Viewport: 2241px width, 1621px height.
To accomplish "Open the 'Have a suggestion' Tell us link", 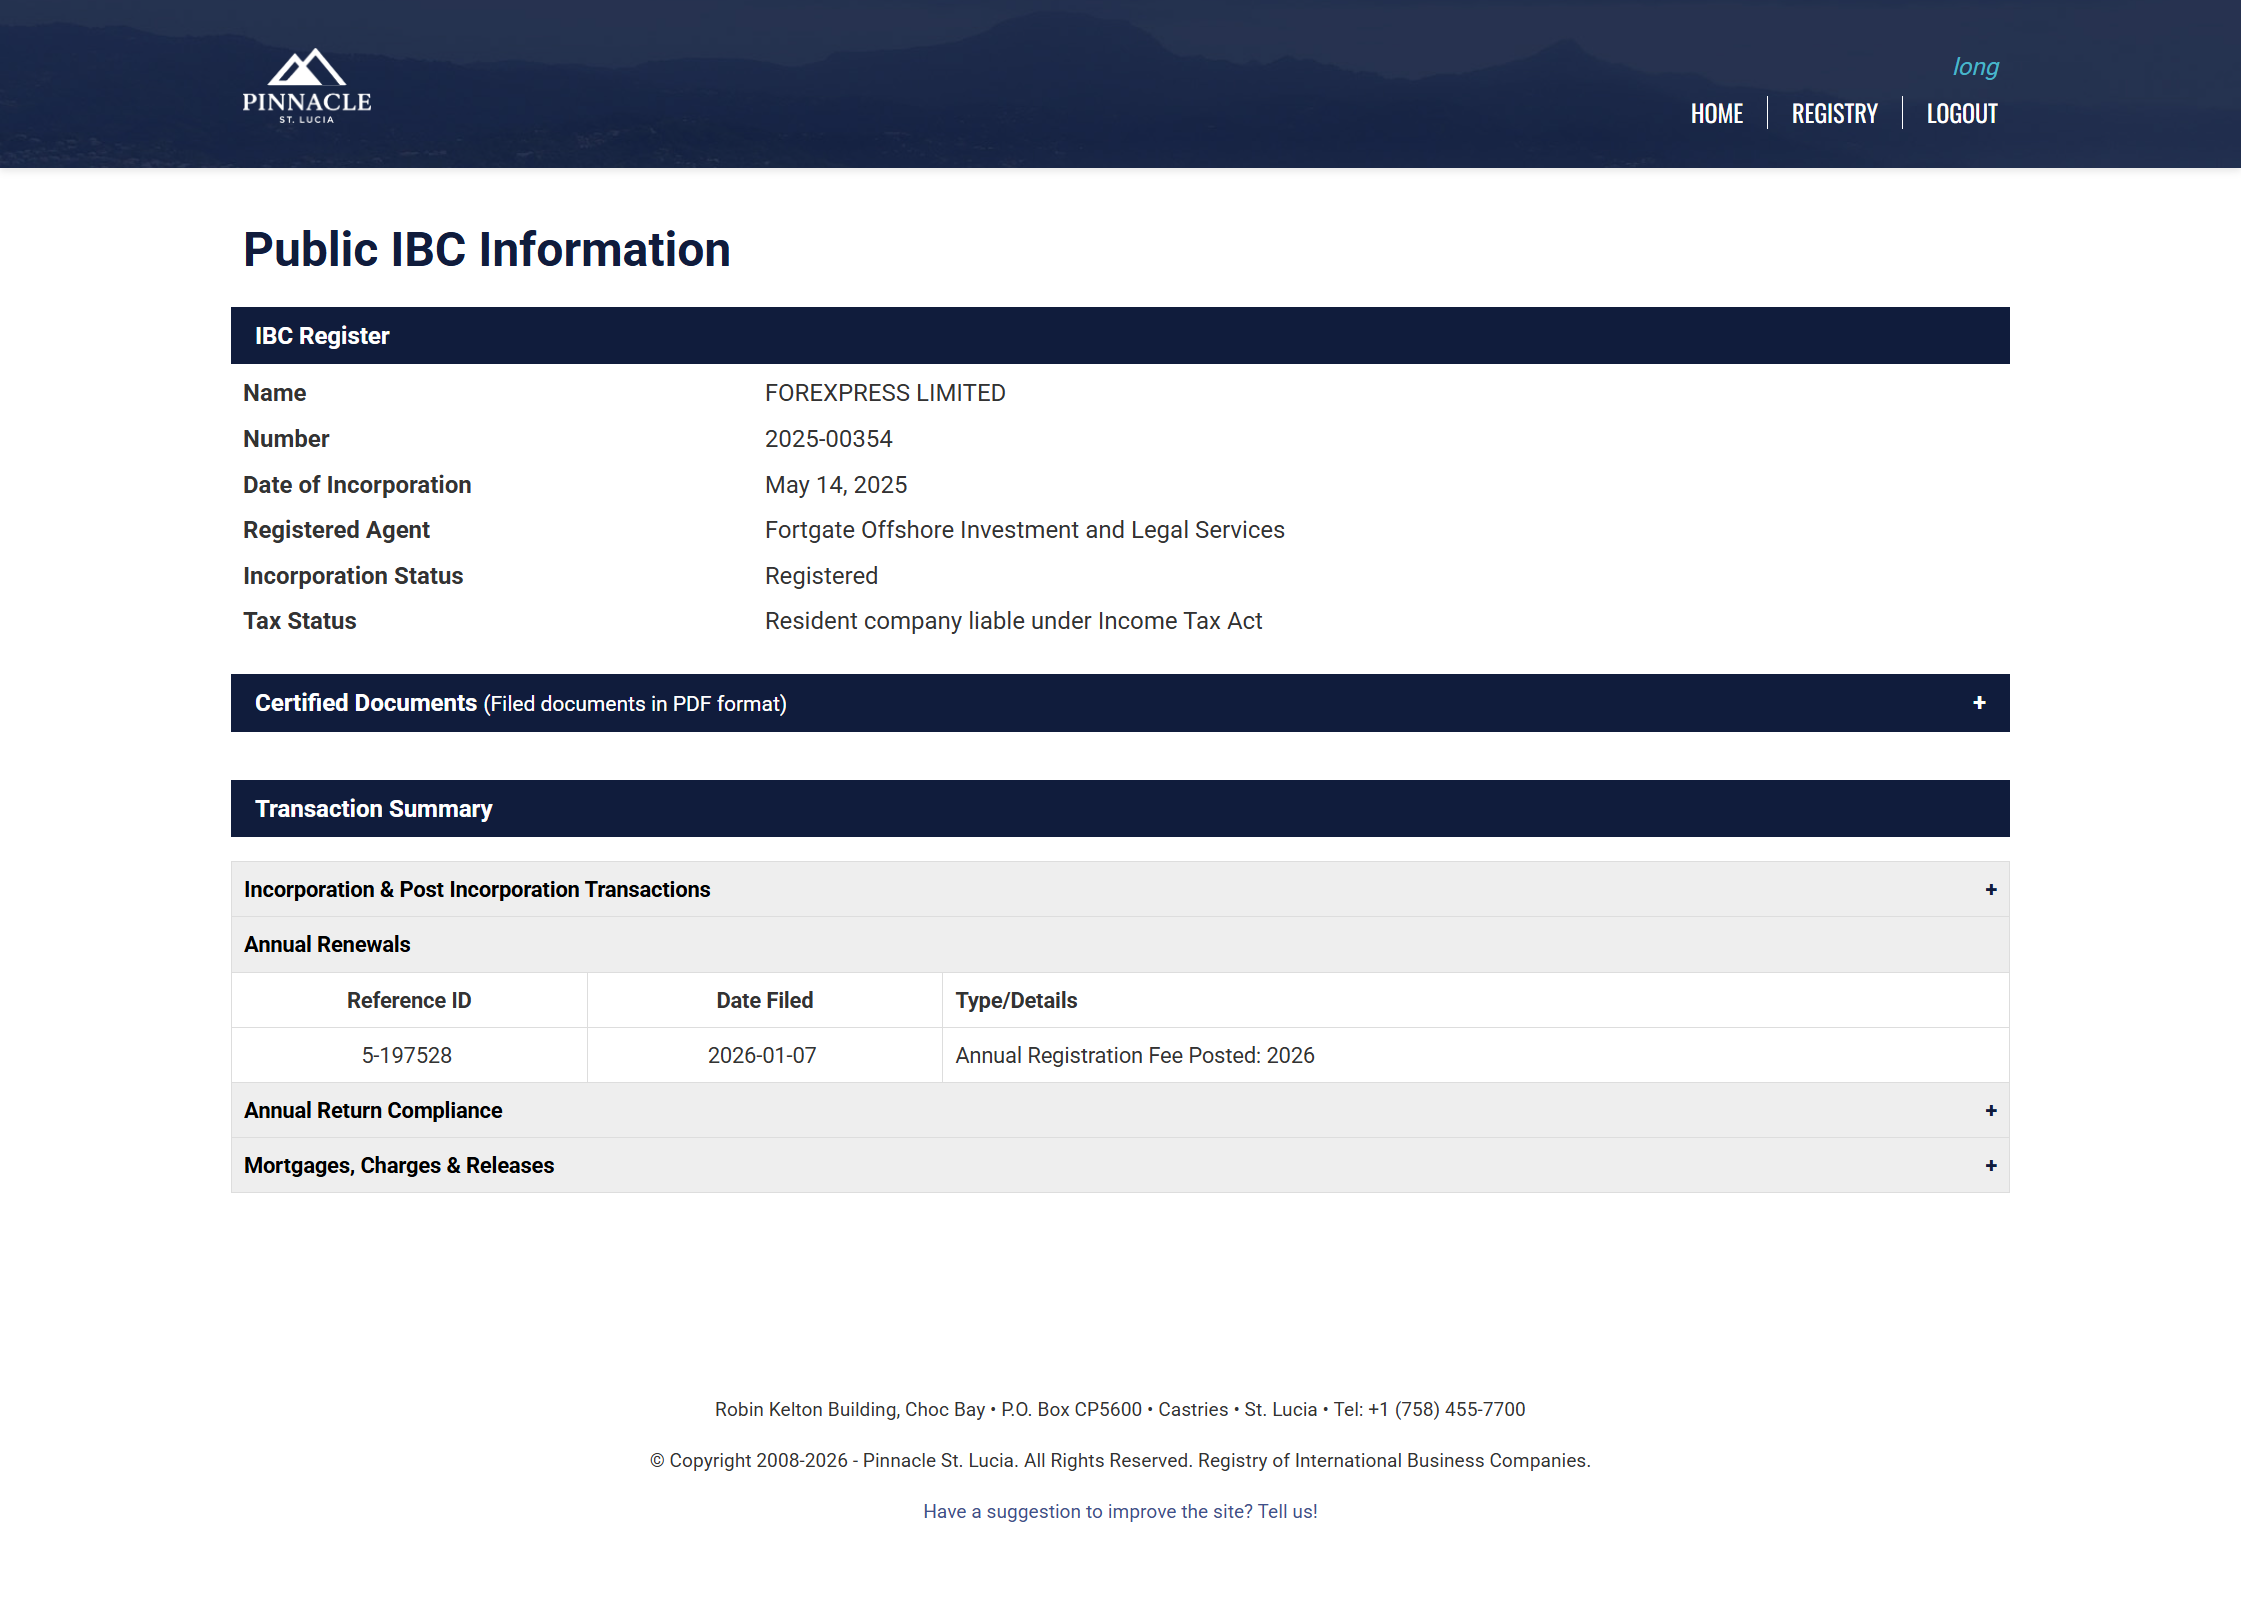I will pos(1120,1512).
